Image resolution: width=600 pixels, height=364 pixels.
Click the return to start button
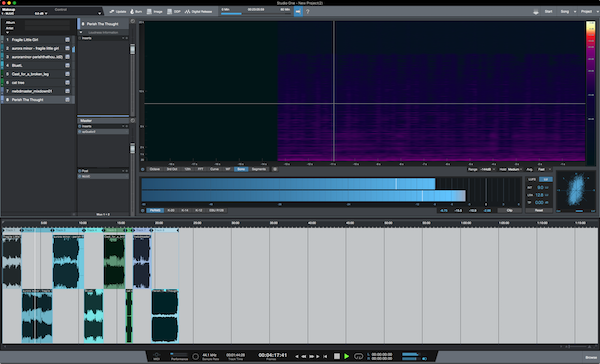(x=325, y=356)
